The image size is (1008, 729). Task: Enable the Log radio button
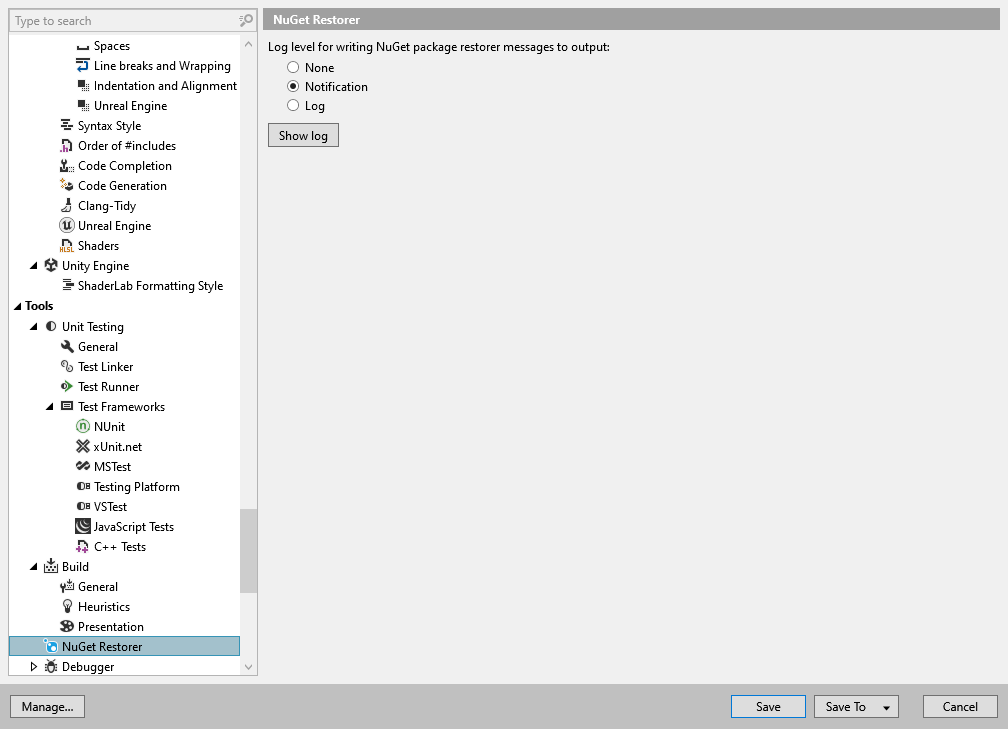coord(293,105)
